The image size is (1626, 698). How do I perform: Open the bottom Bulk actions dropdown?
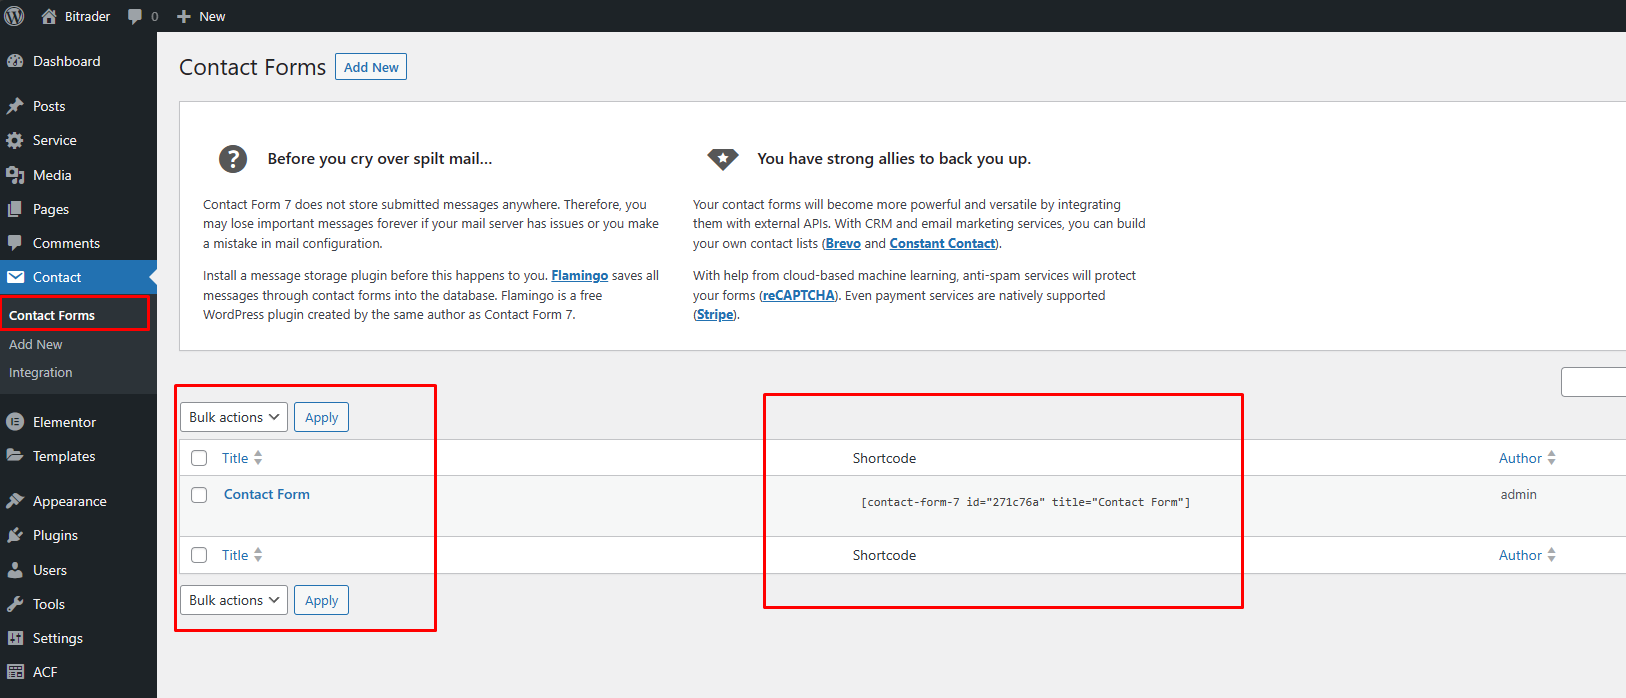pyautogui.click(x=234, y=600)
